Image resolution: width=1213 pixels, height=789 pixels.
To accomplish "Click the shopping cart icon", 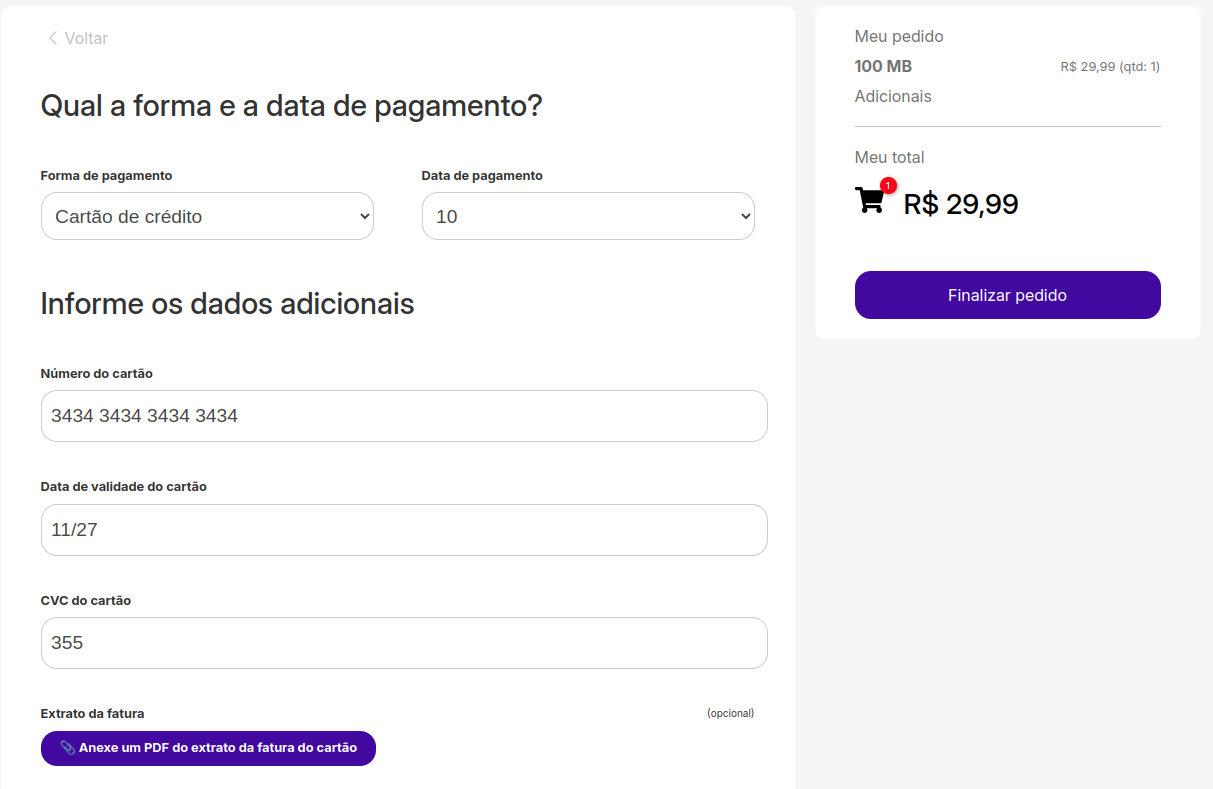I will click(870, 200).
